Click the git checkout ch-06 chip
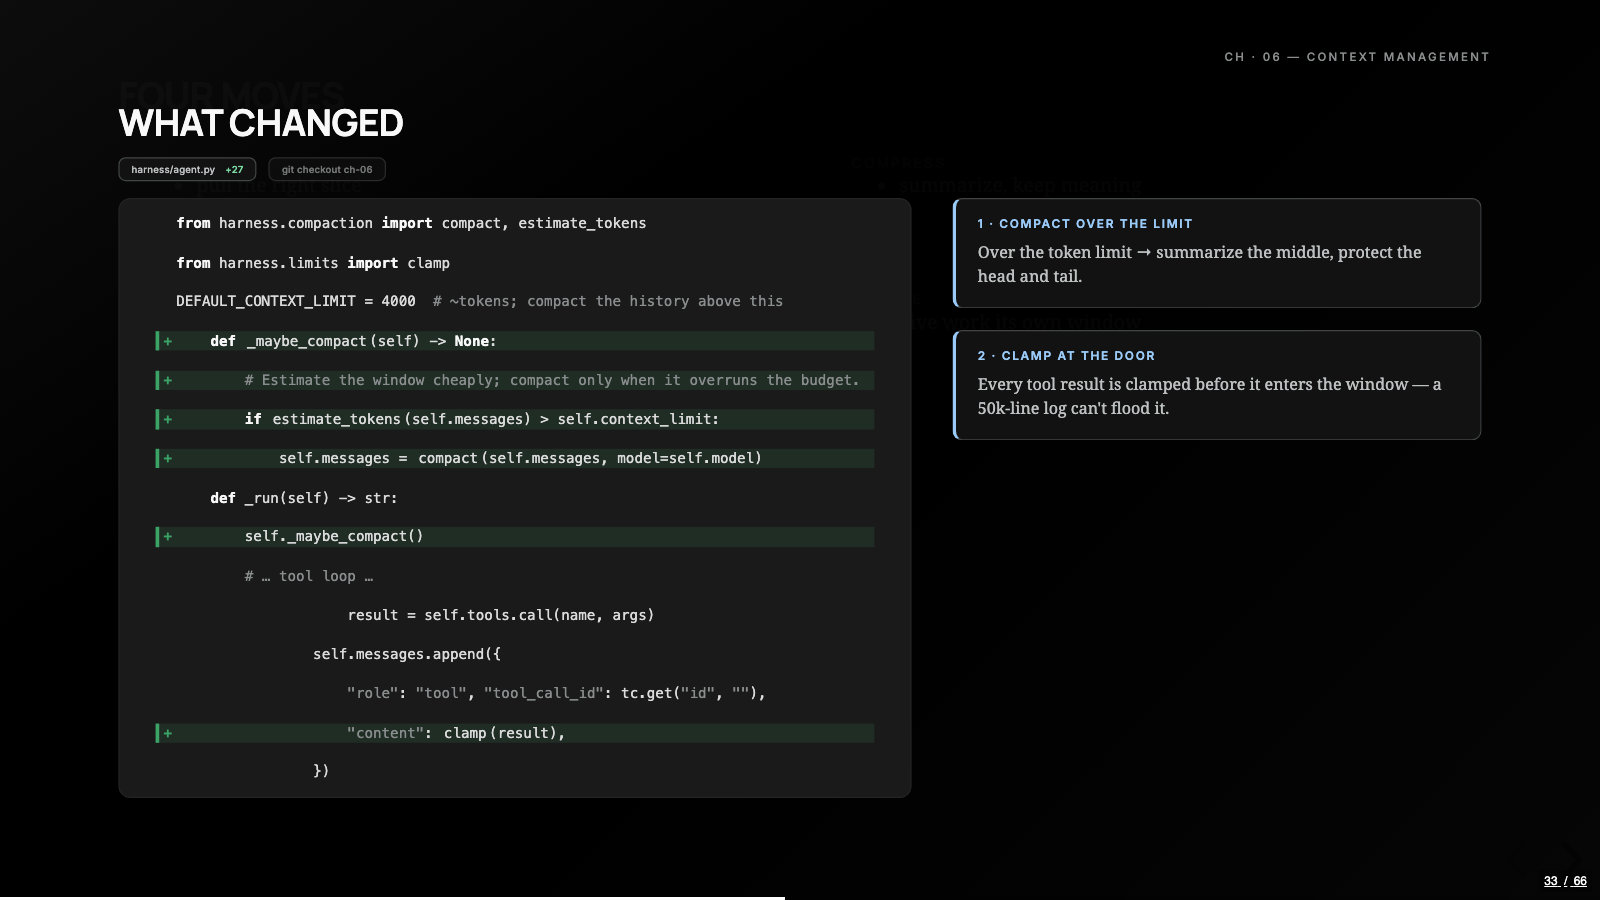 pos(327,170)
